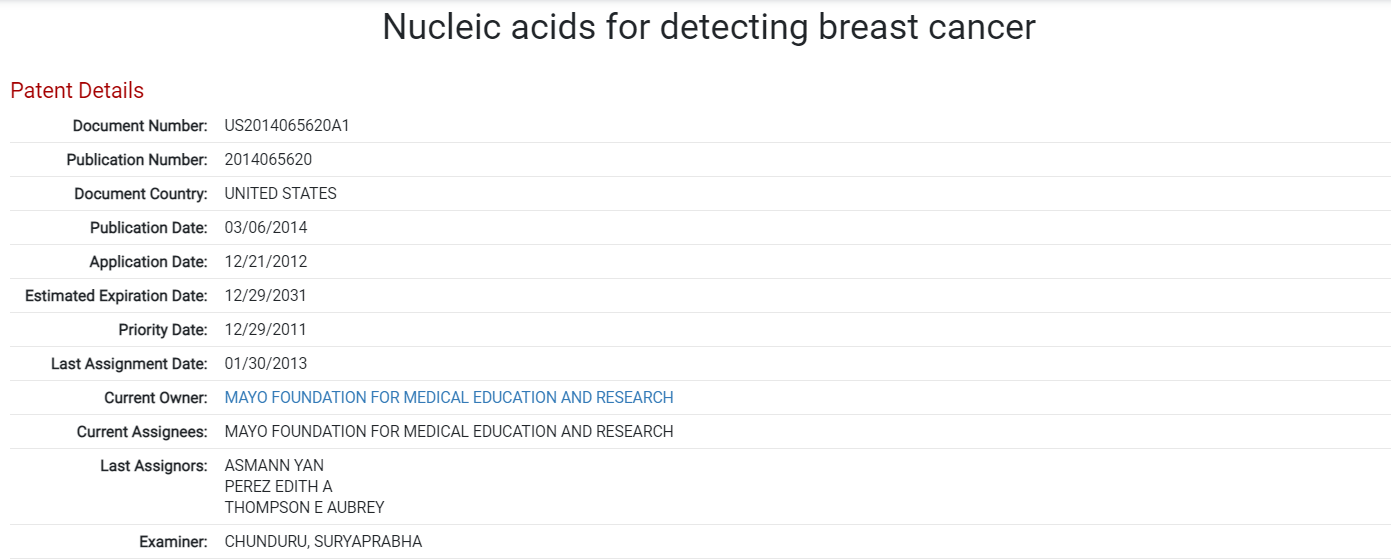This screenshot has width=1391, height=559.
Task: Open the Mayo Foundation Current Owner link
Action: pyautogui.click(x=449, y=398)
